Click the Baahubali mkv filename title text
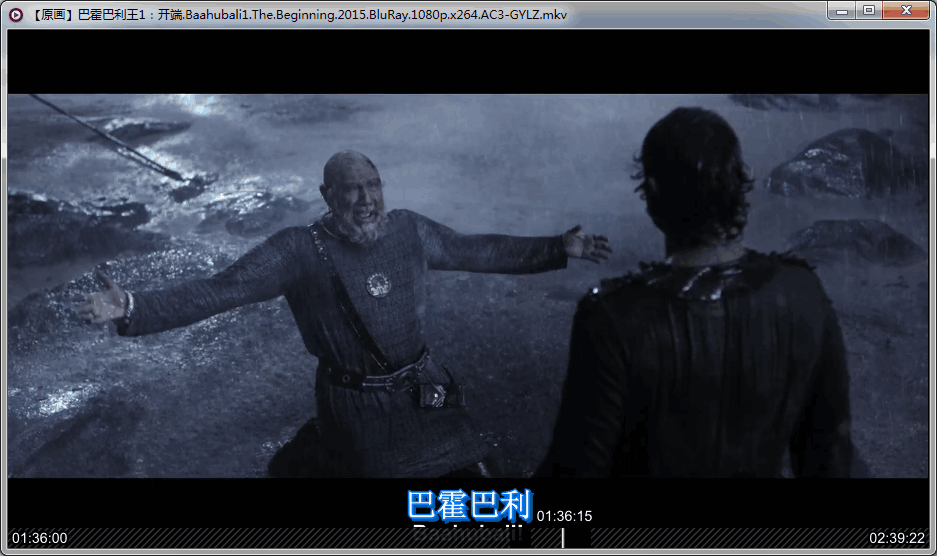The height and width of the screenshot is (556, 937). (300, 13)
